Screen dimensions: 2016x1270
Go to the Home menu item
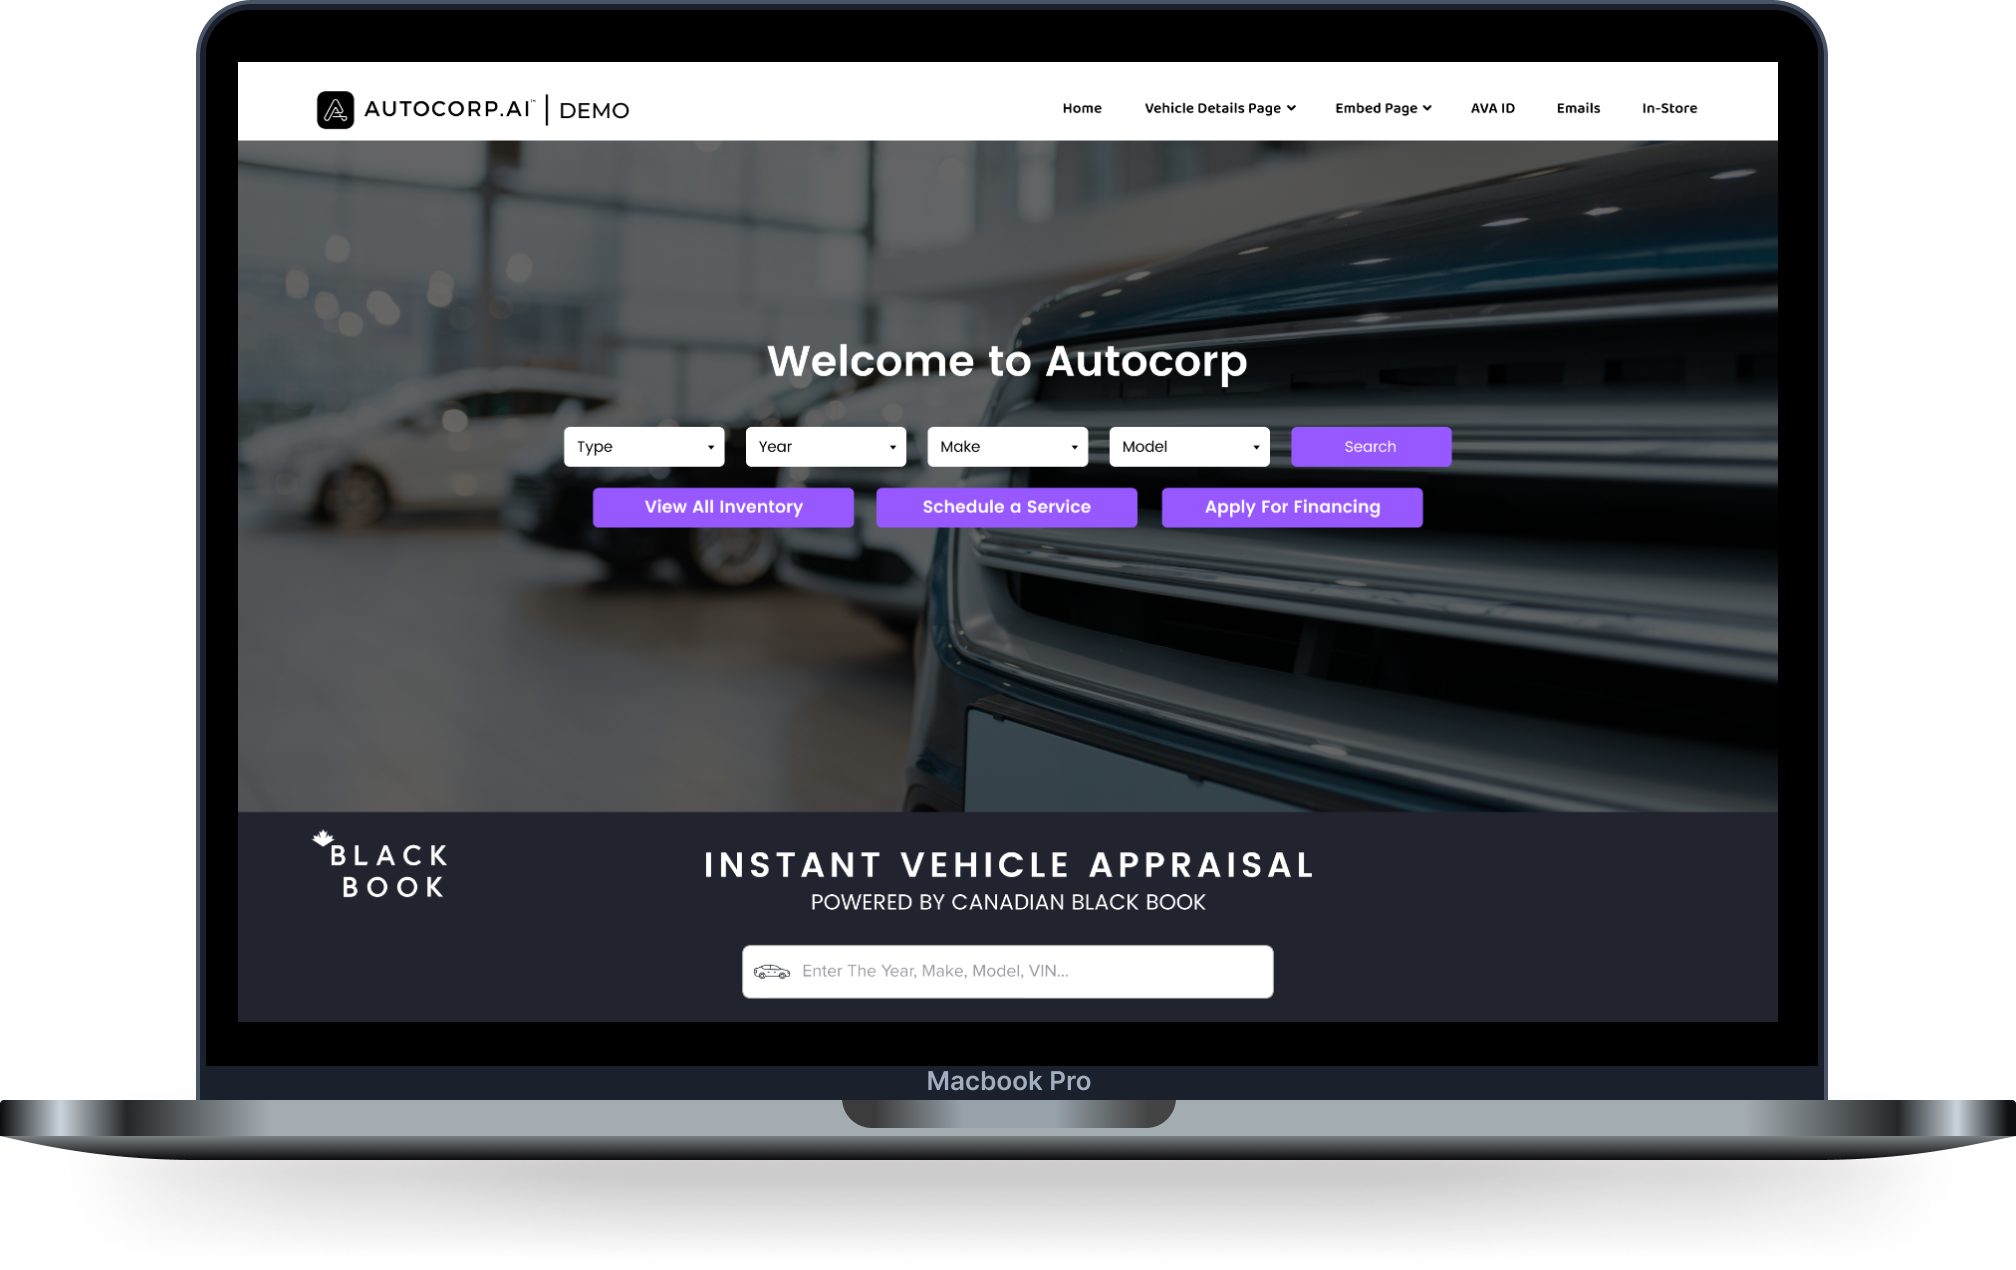tap(1081, 108)
